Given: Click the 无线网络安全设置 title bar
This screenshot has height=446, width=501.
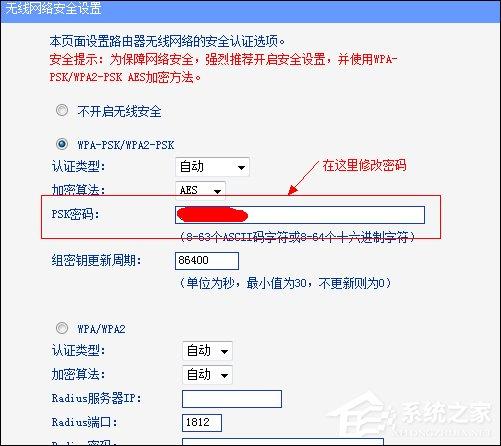Looking at the screenshot, I should point(250,11).
